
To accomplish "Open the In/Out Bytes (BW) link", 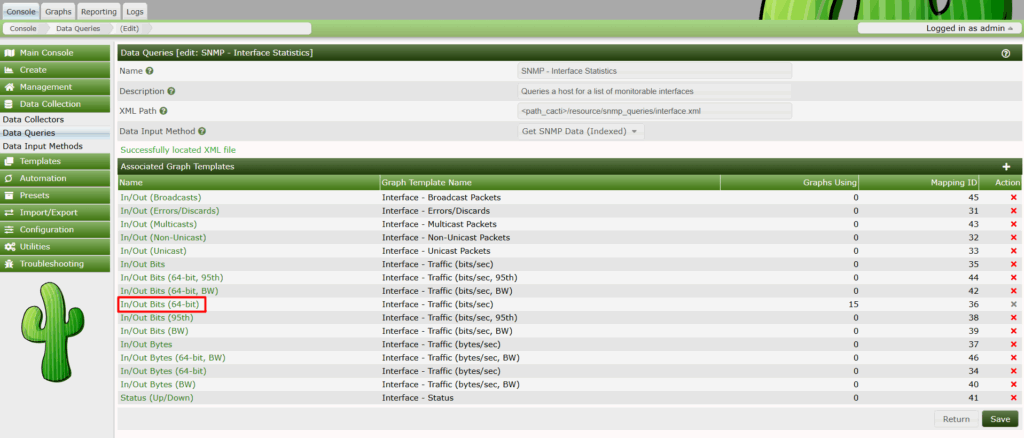I will click(x=158, y=384).
